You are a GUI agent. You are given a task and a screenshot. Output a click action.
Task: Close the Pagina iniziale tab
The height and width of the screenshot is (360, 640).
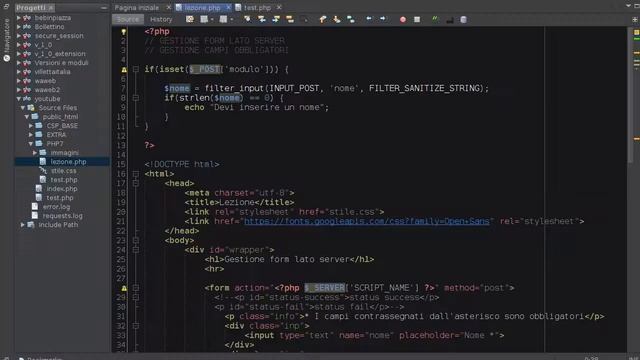[169, 7]
